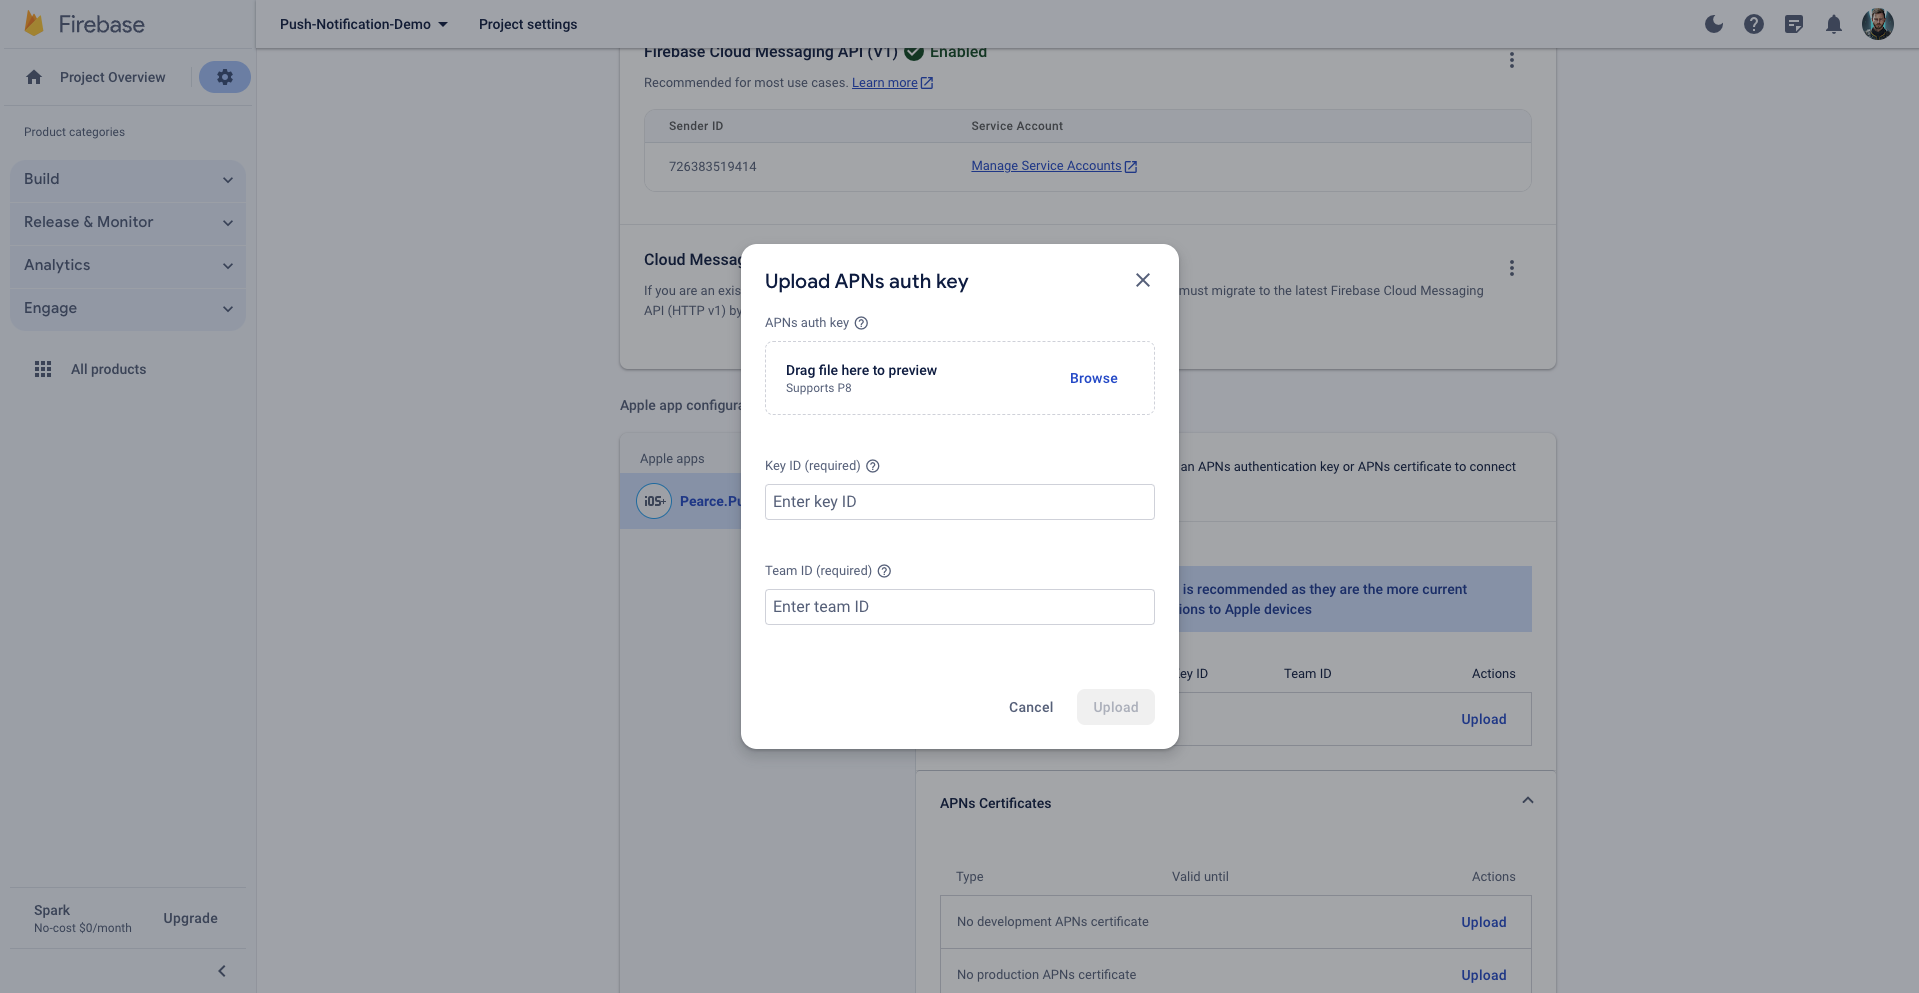Click the Project Overview home icon

34,77
